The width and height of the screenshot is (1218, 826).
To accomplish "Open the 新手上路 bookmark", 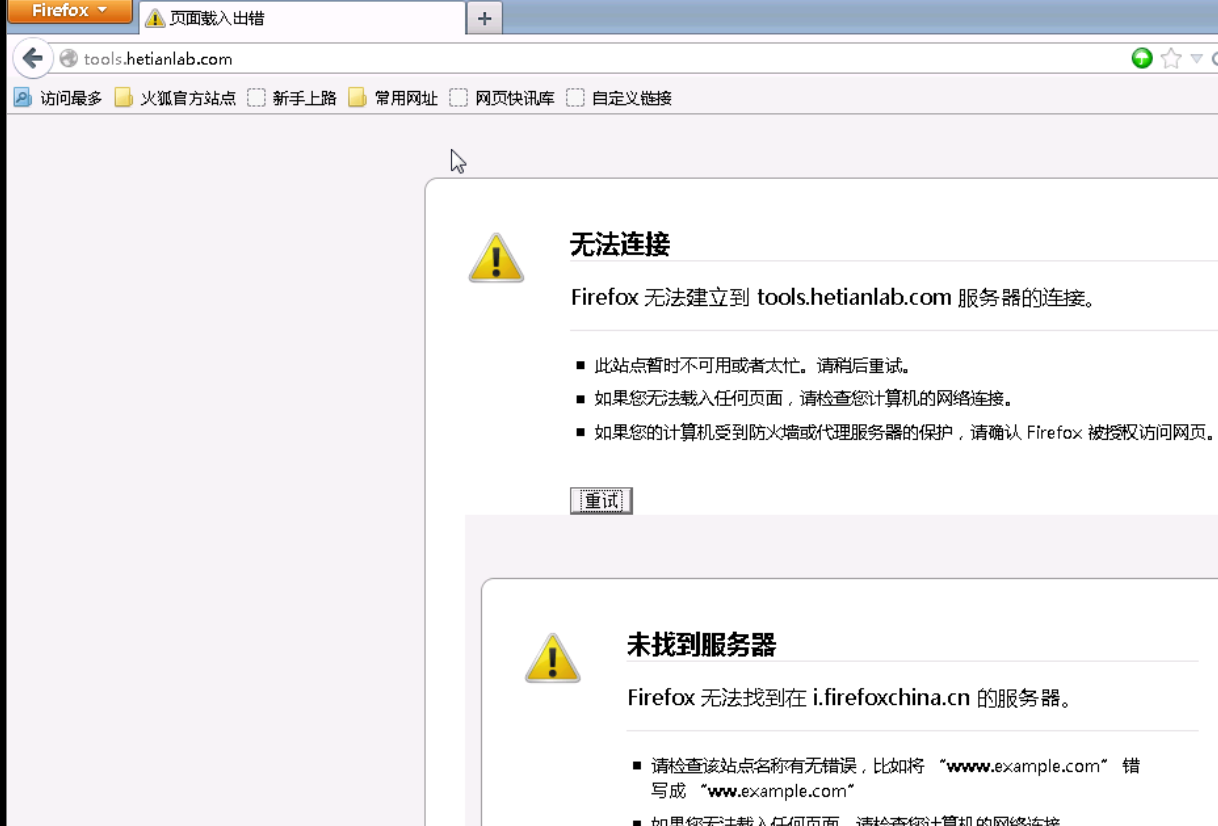I will [x=292, y=98].
